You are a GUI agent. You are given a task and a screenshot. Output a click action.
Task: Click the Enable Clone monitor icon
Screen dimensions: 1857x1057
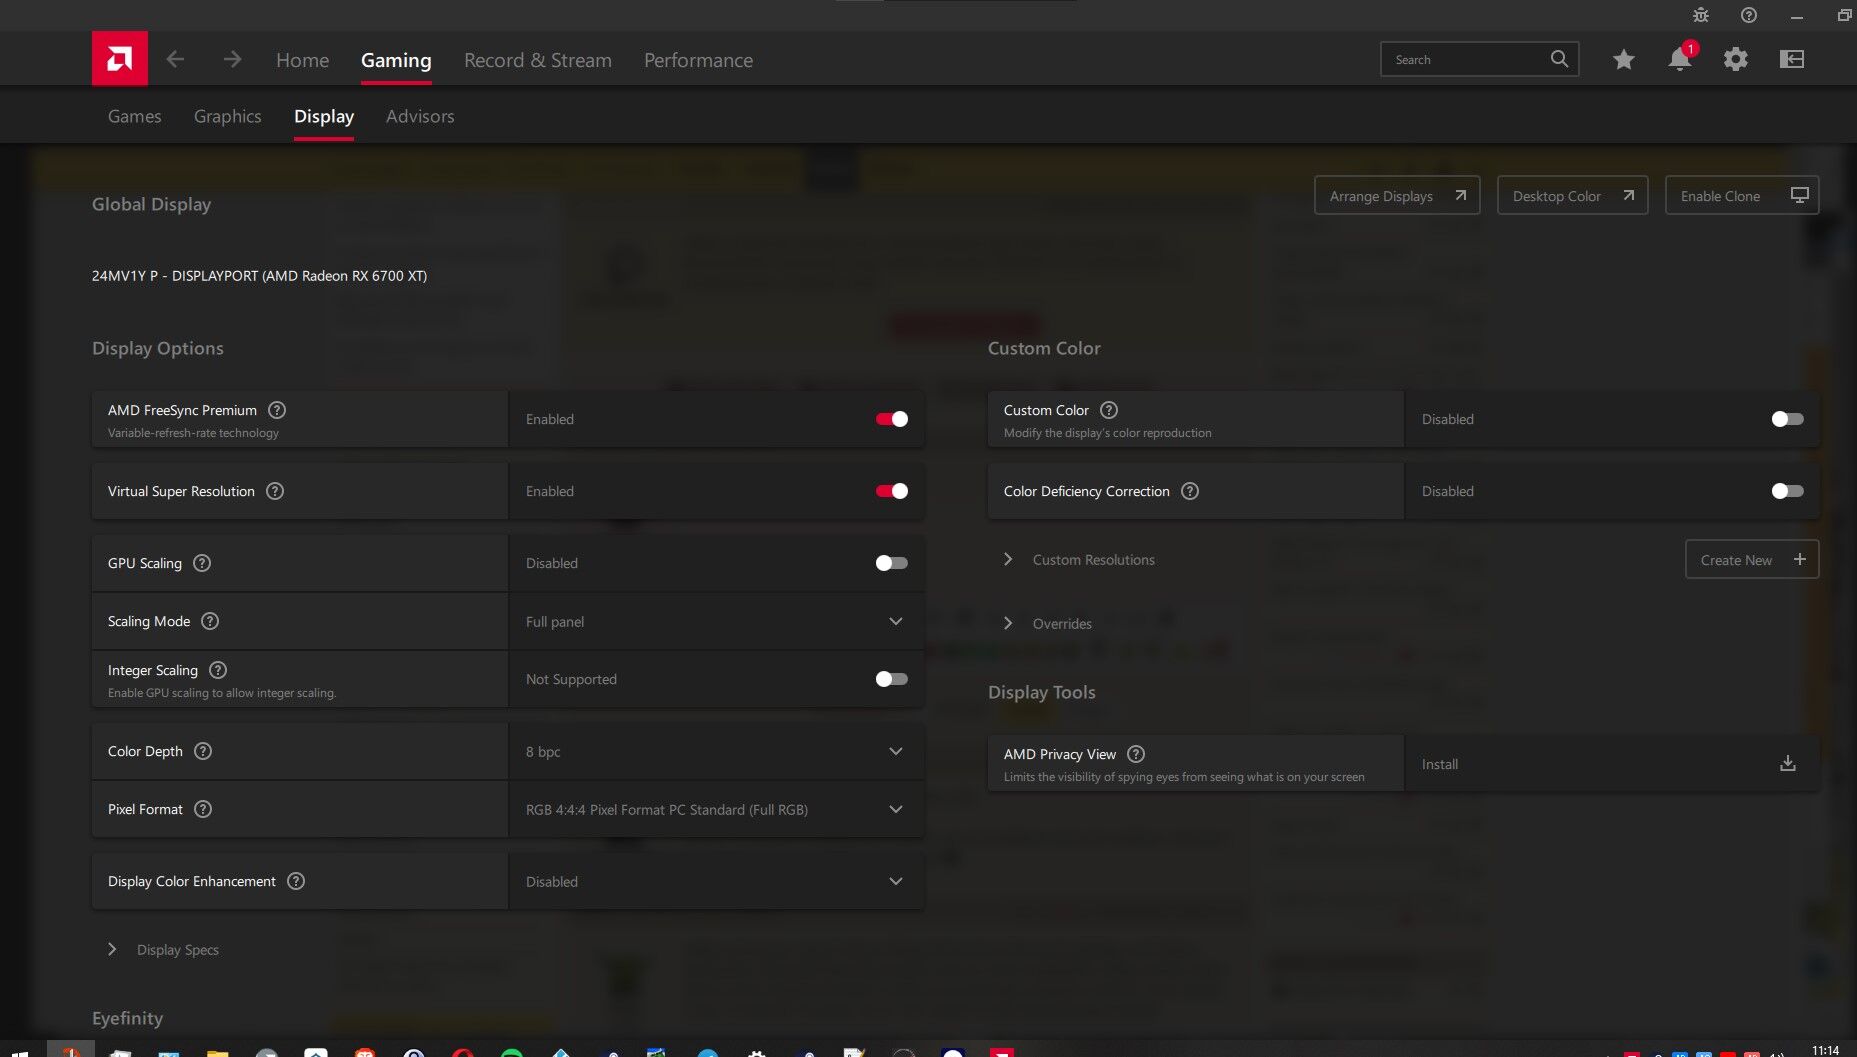1800,195
